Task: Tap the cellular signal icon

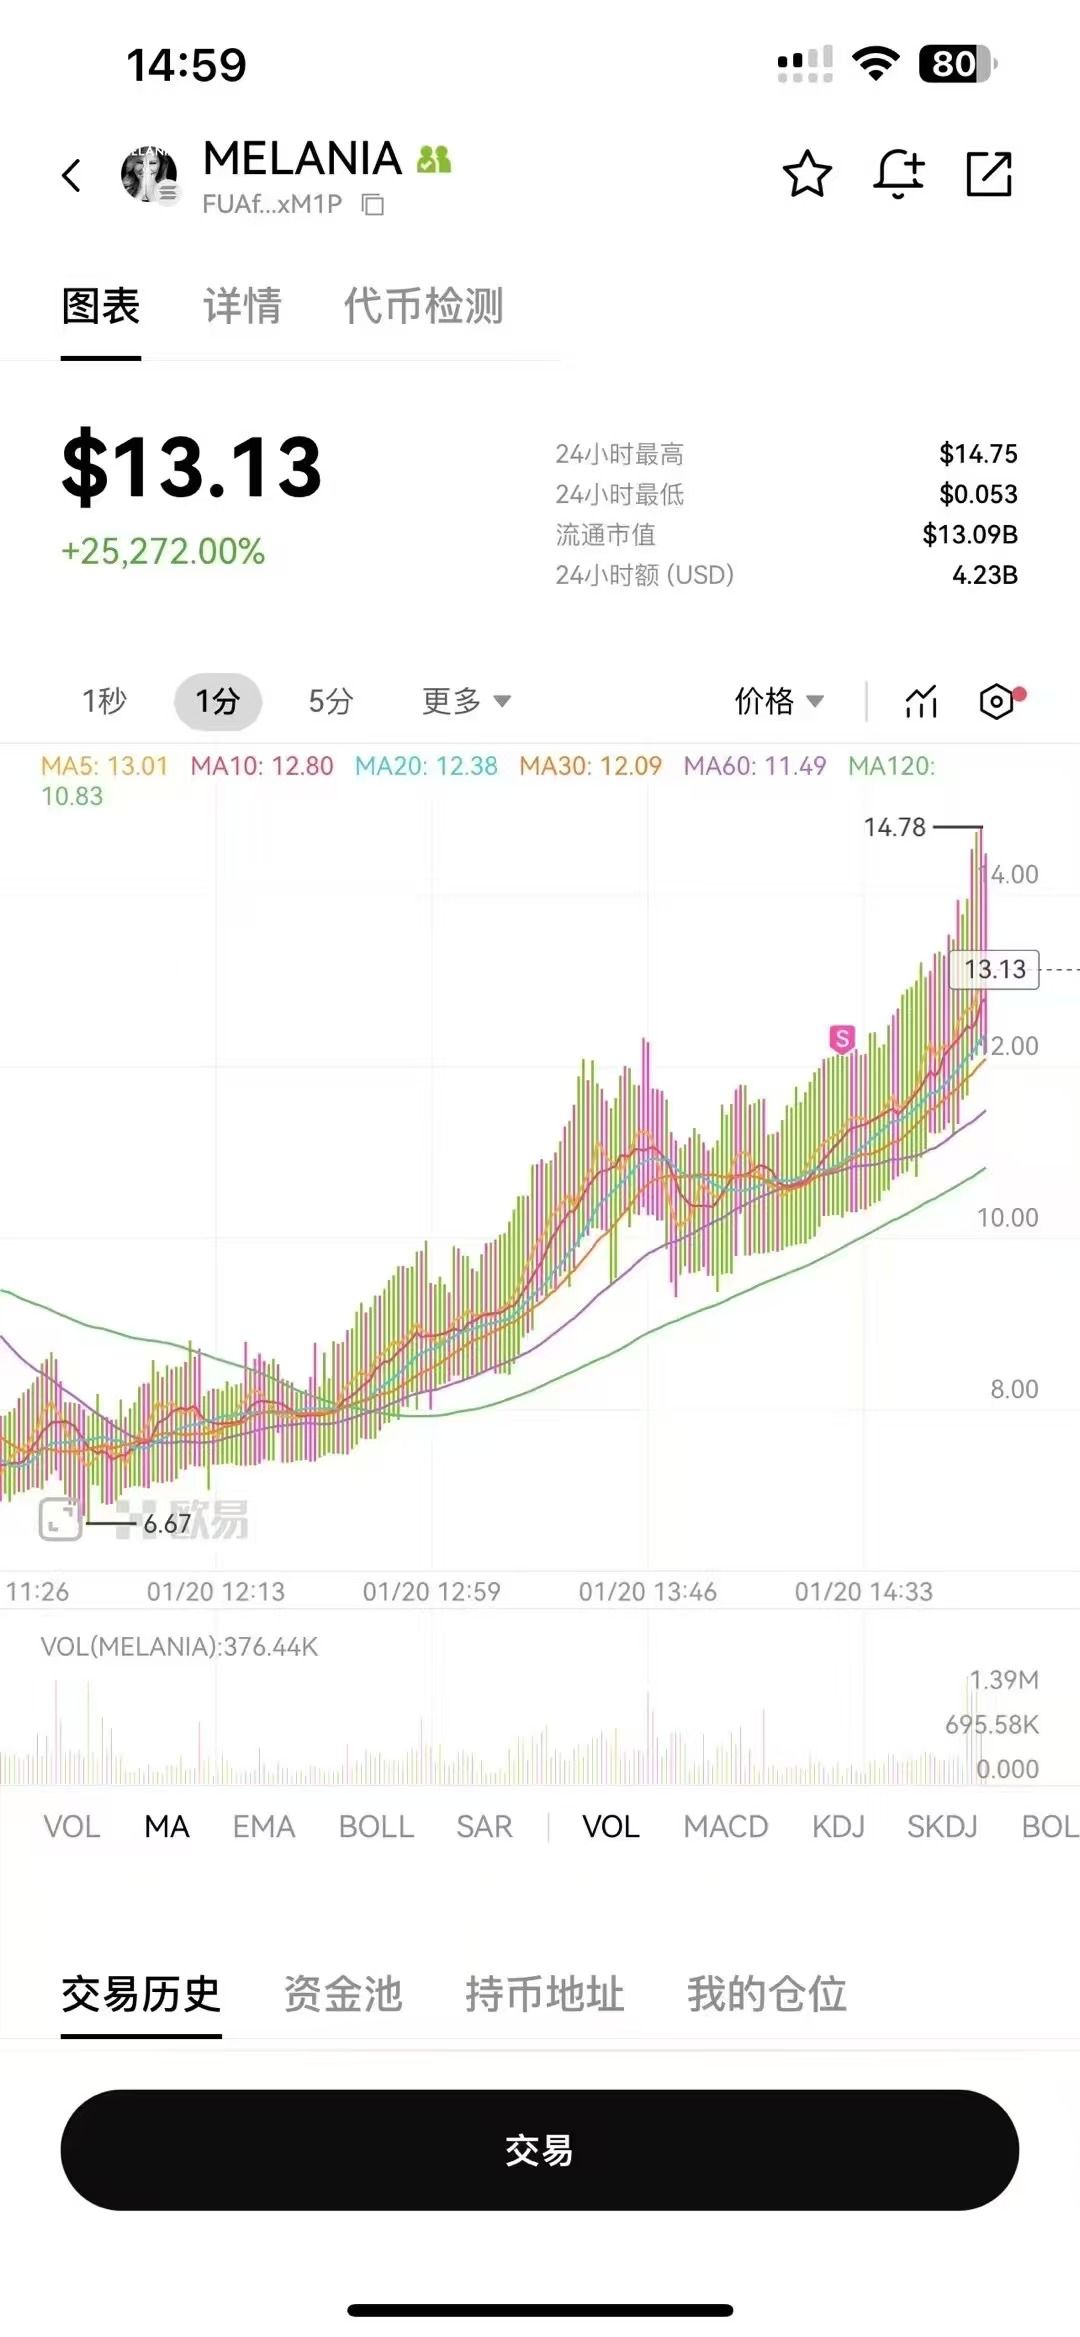Action: [x=805, y=64]
